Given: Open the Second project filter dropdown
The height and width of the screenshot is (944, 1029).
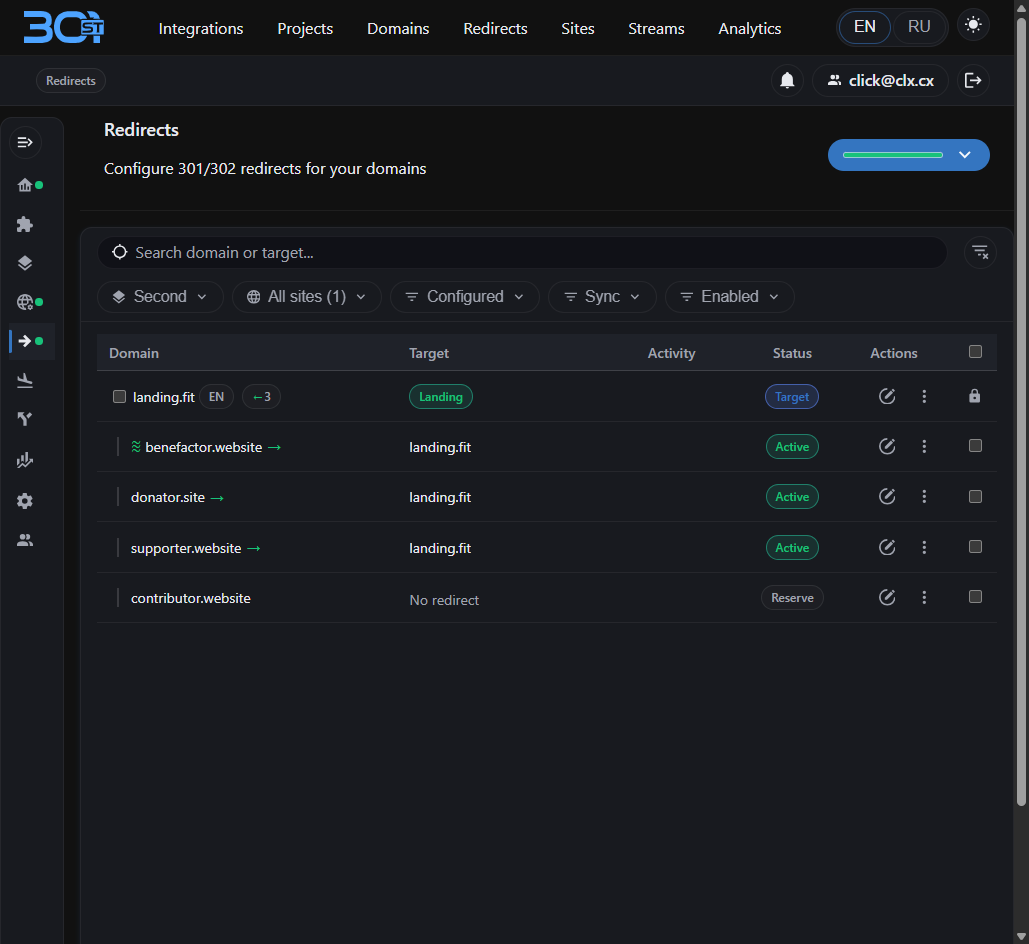Looking at the screenshot, I should 160,297.
